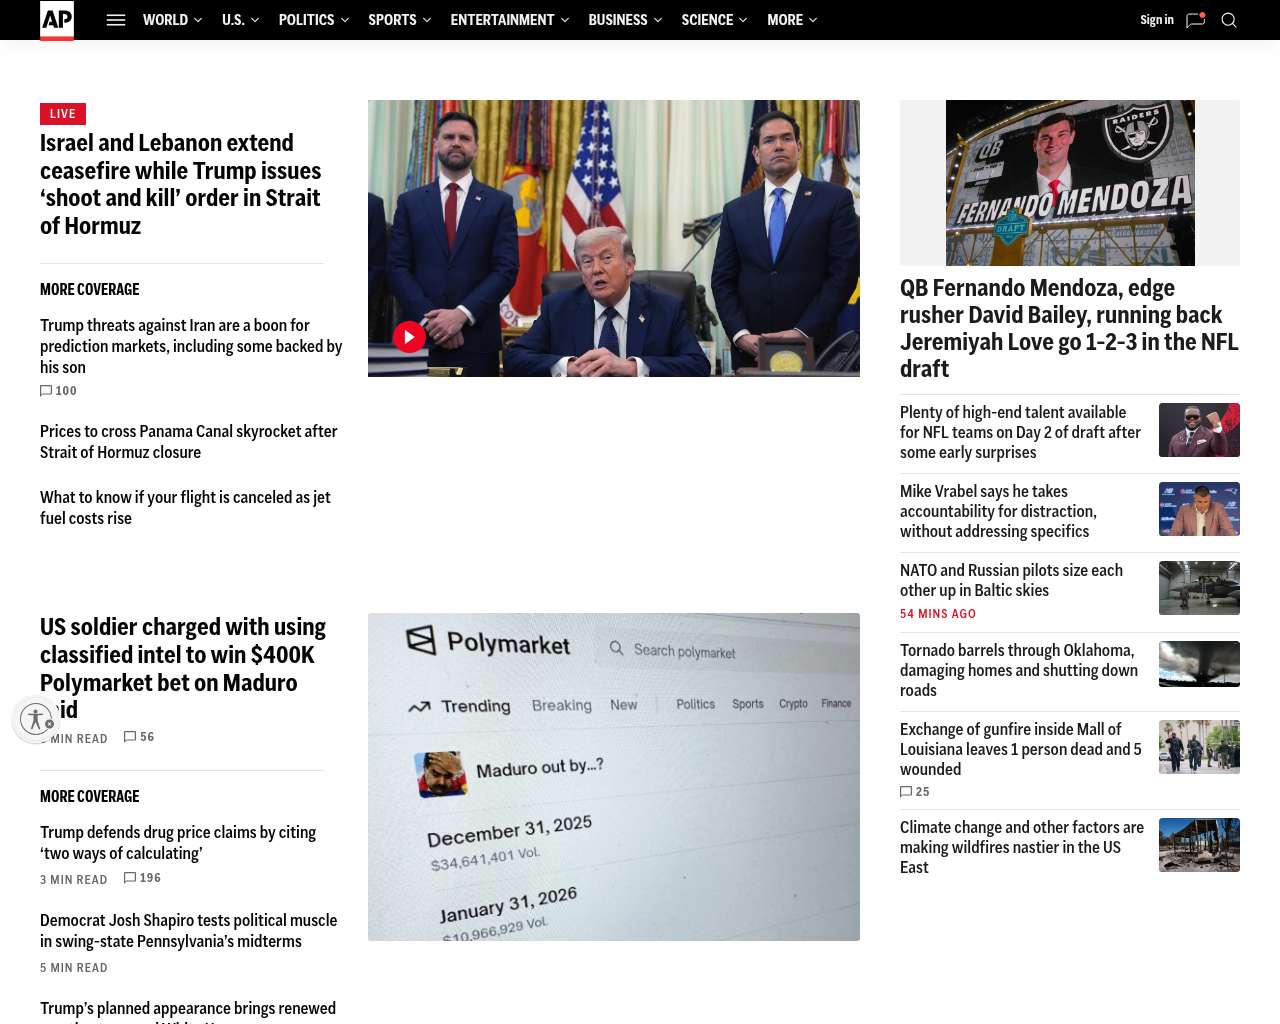This screenshot has width=1280, height=1024.
Task: Open comments for prediction markets story (100)
Action: click(x=58, y=391)
